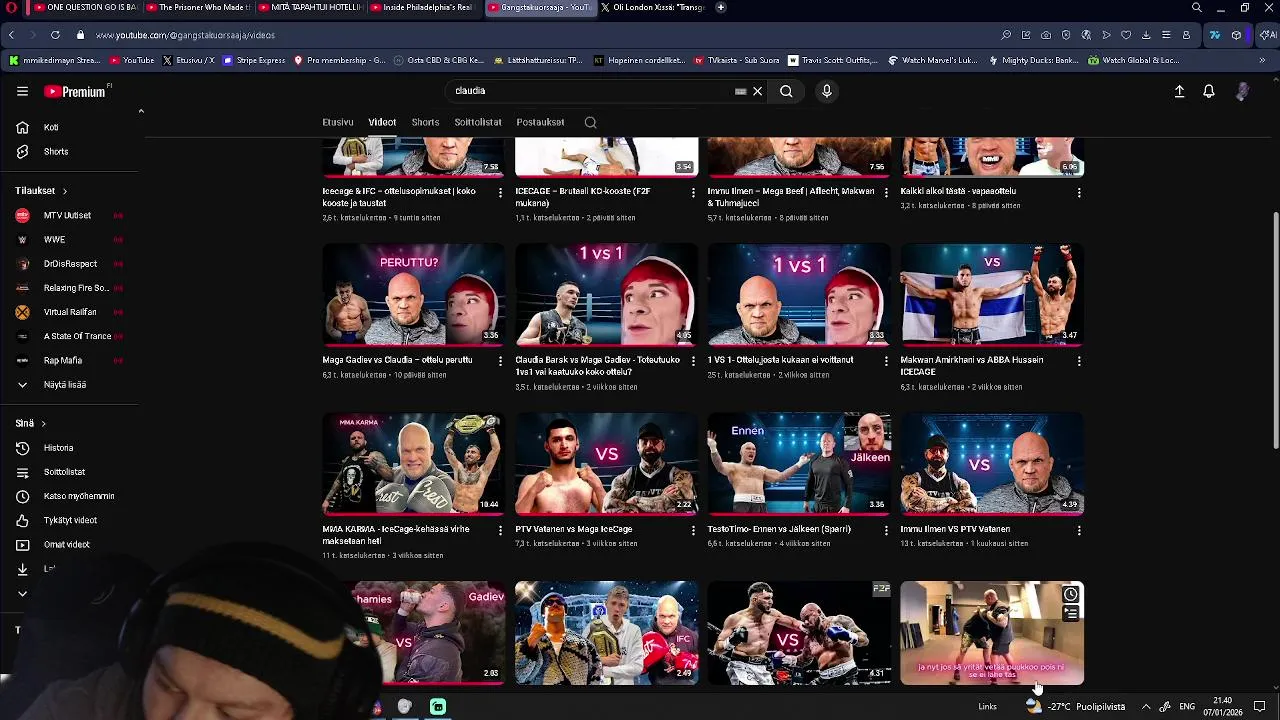Go back with browser back arrow

[x=11, y=35]
